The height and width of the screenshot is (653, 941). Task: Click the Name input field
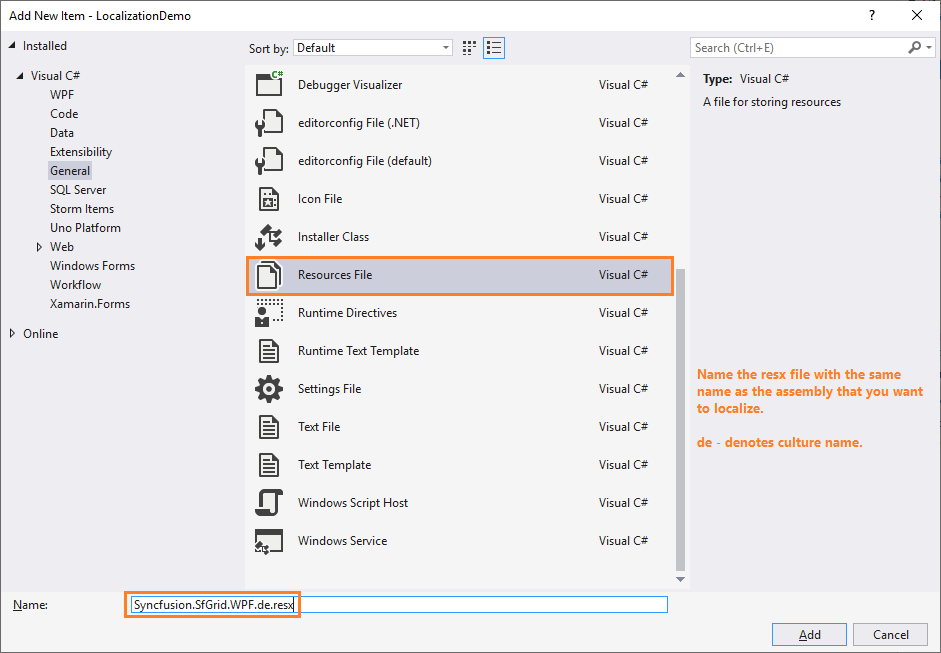pos(399,604)
